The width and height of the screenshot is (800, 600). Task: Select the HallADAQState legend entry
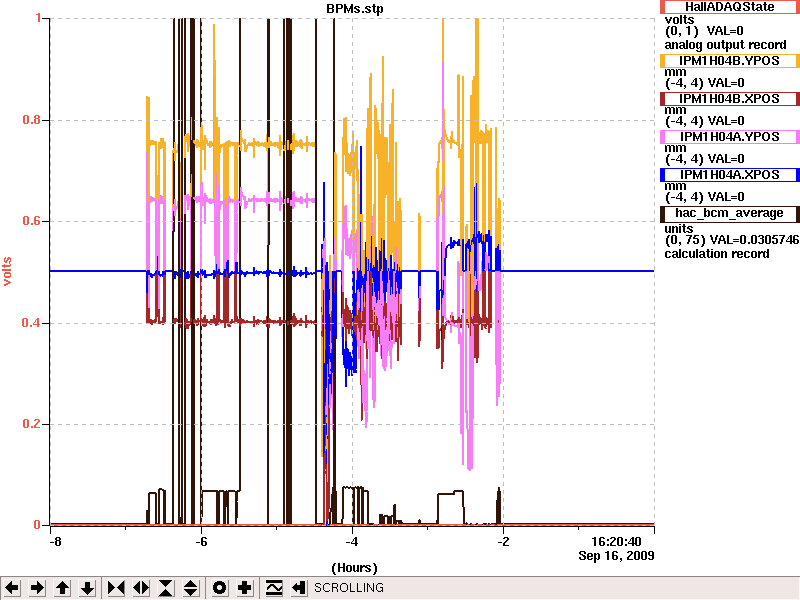coord(730,7)
